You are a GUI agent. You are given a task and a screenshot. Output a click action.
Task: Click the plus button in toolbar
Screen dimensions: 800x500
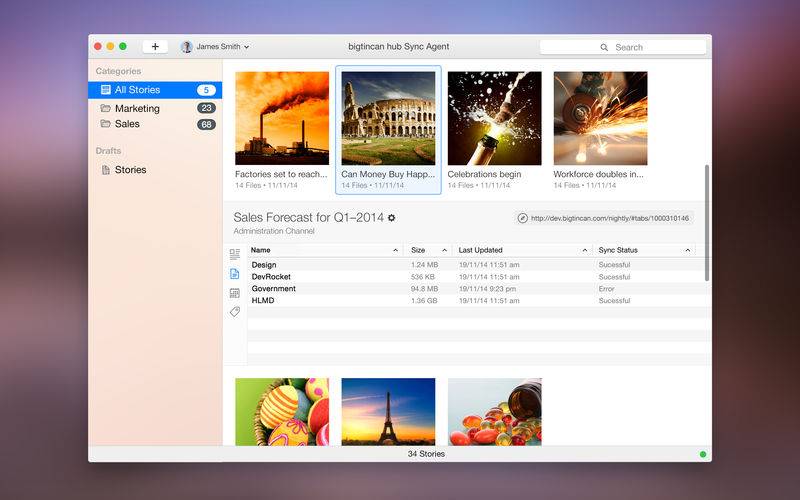tap(155, 46)
